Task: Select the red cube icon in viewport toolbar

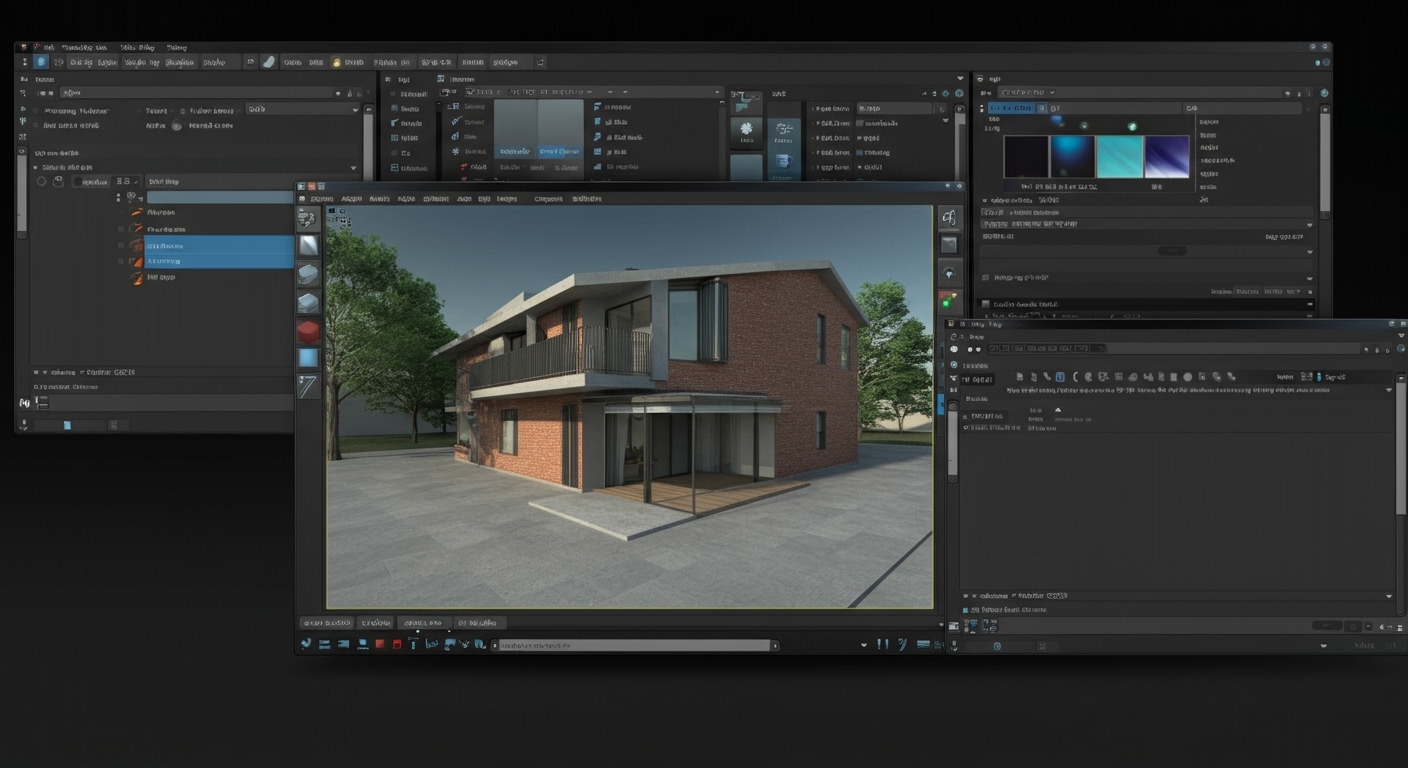Action: pos(308,331)
